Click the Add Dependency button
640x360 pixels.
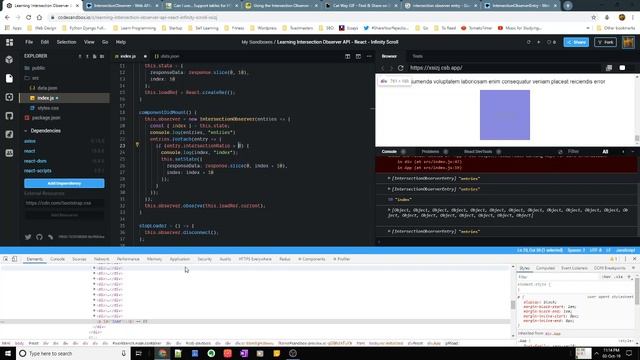point(64,183)
